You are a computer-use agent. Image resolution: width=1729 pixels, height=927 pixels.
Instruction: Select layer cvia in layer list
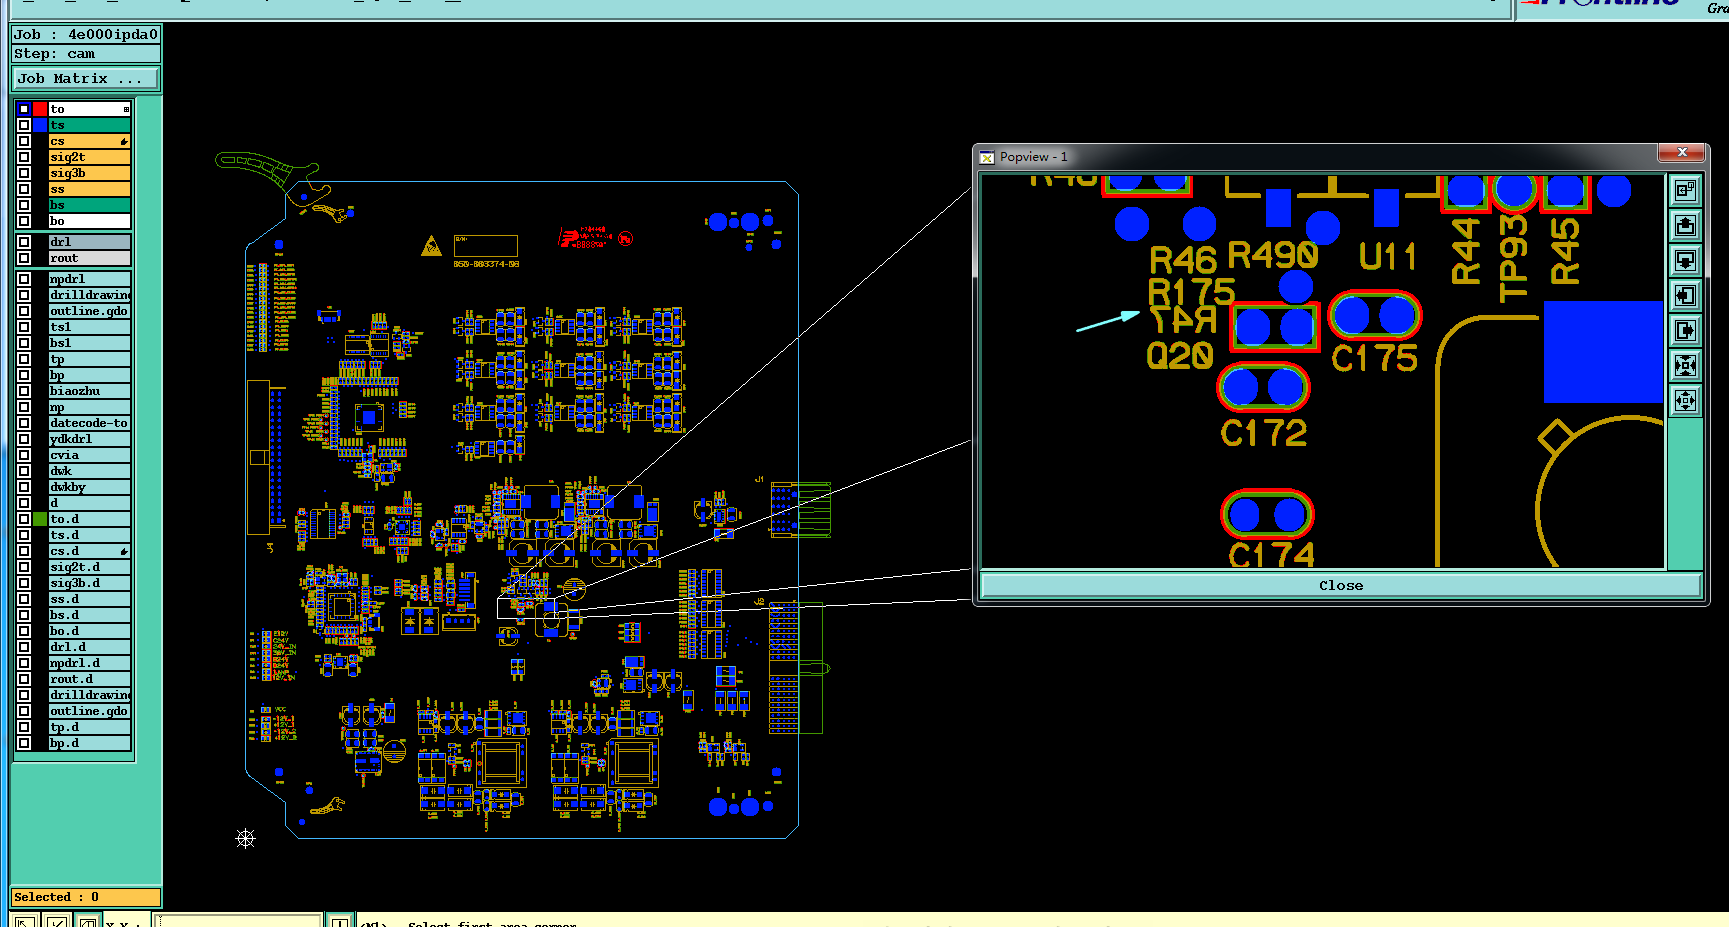90,455
